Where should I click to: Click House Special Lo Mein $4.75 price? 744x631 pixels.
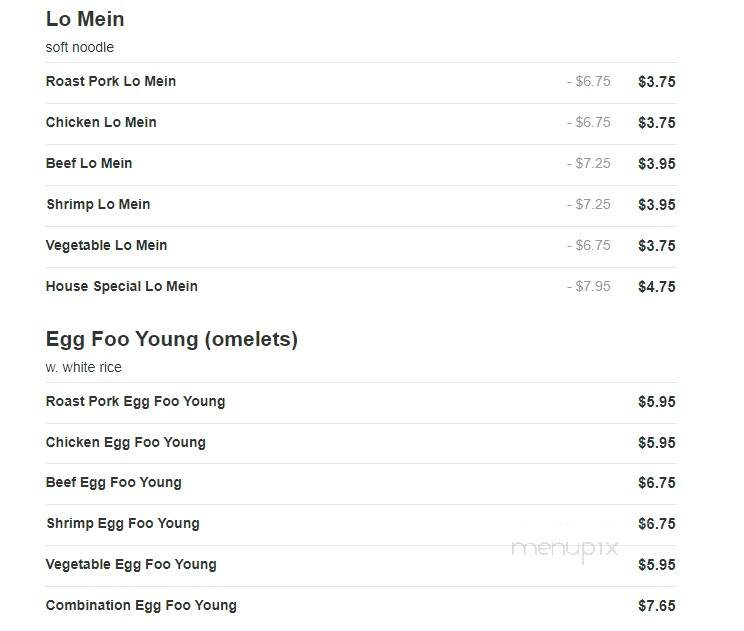(657, 287)
